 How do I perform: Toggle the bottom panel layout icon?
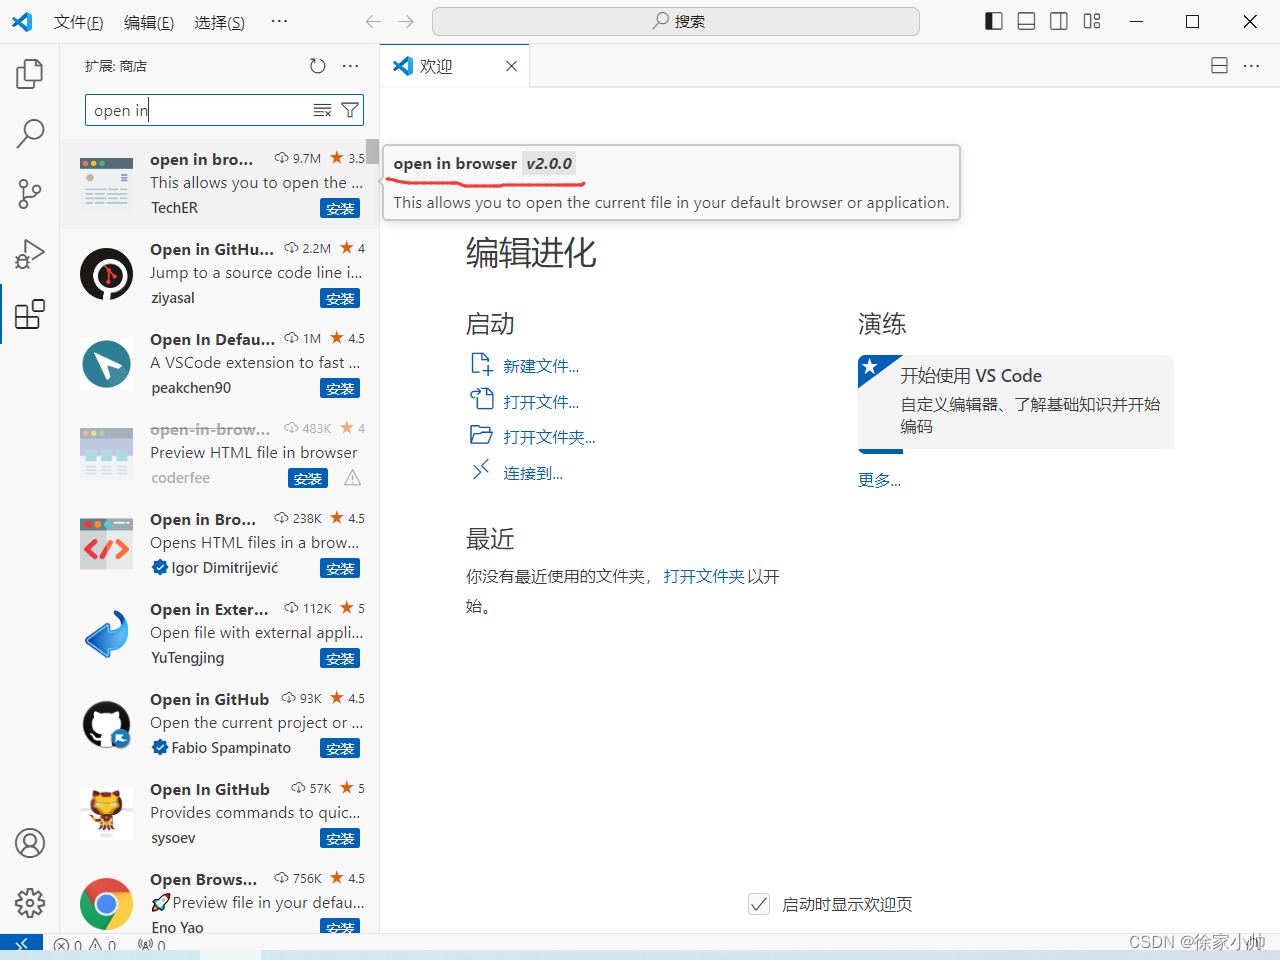[x=1026, y=21]
